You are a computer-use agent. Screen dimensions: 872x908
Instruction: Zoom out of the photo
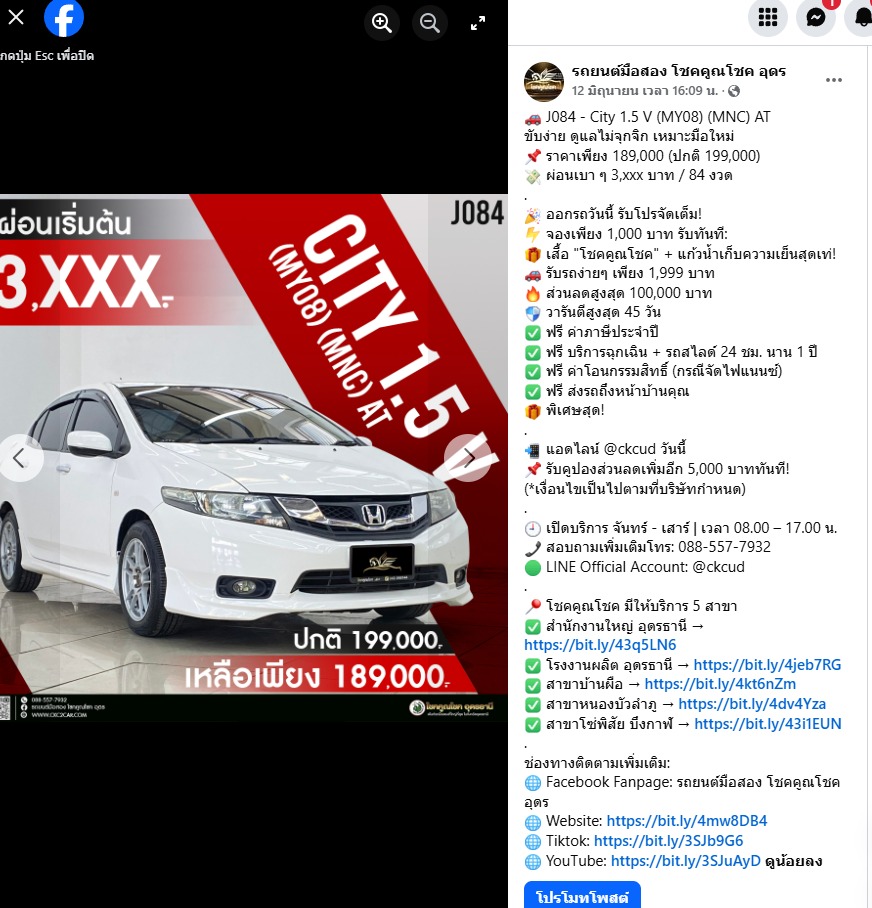(430, 22)
